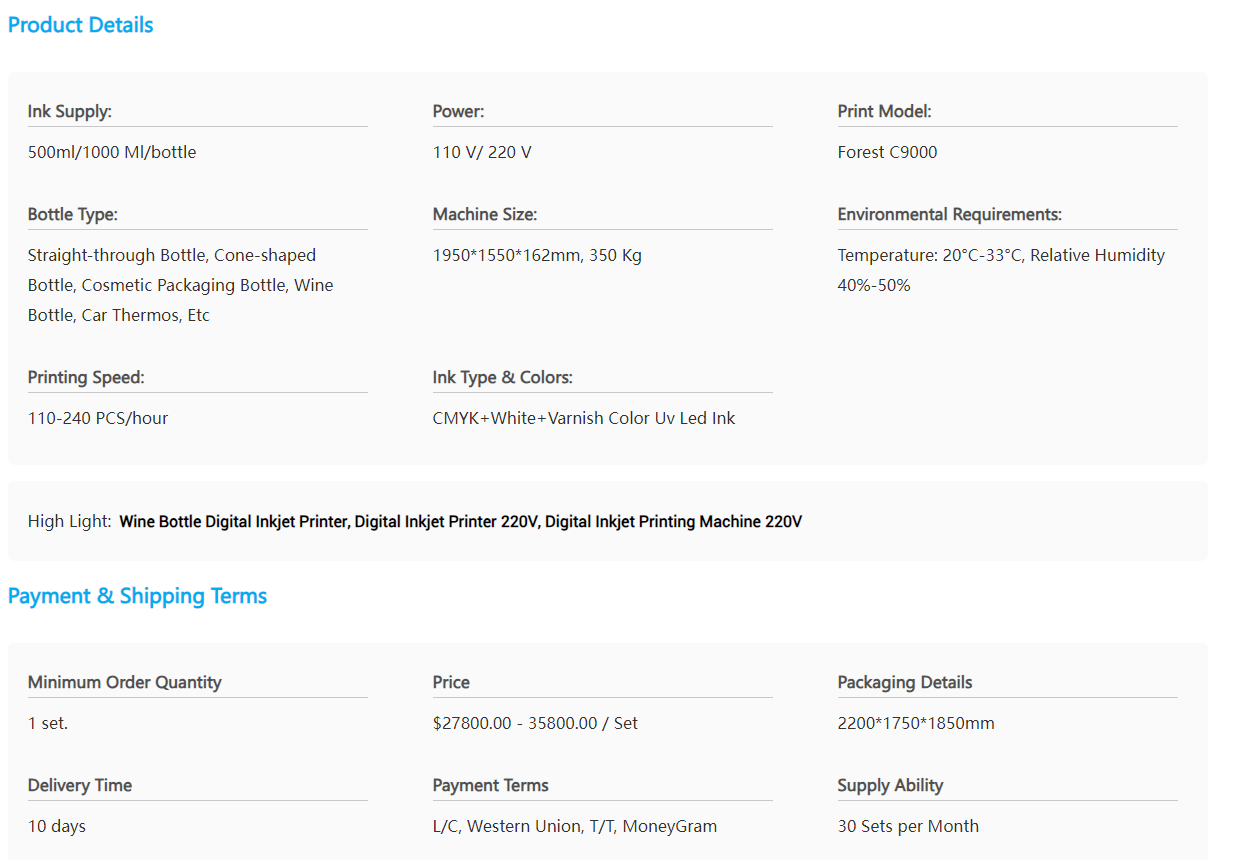Click the 110 V/ 220 V power value
1257x860 pixels.
(x=482, y=152)
